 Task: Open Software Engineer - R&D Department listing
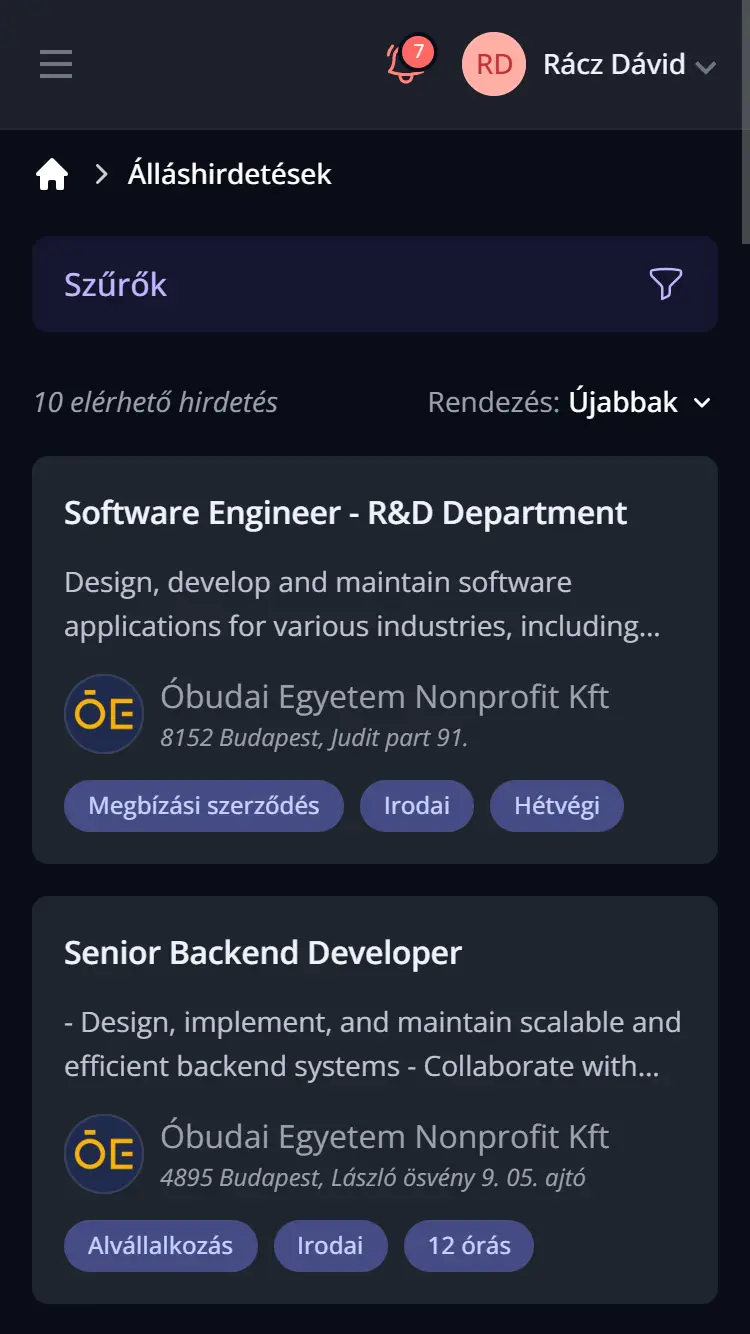click(345, 513)
